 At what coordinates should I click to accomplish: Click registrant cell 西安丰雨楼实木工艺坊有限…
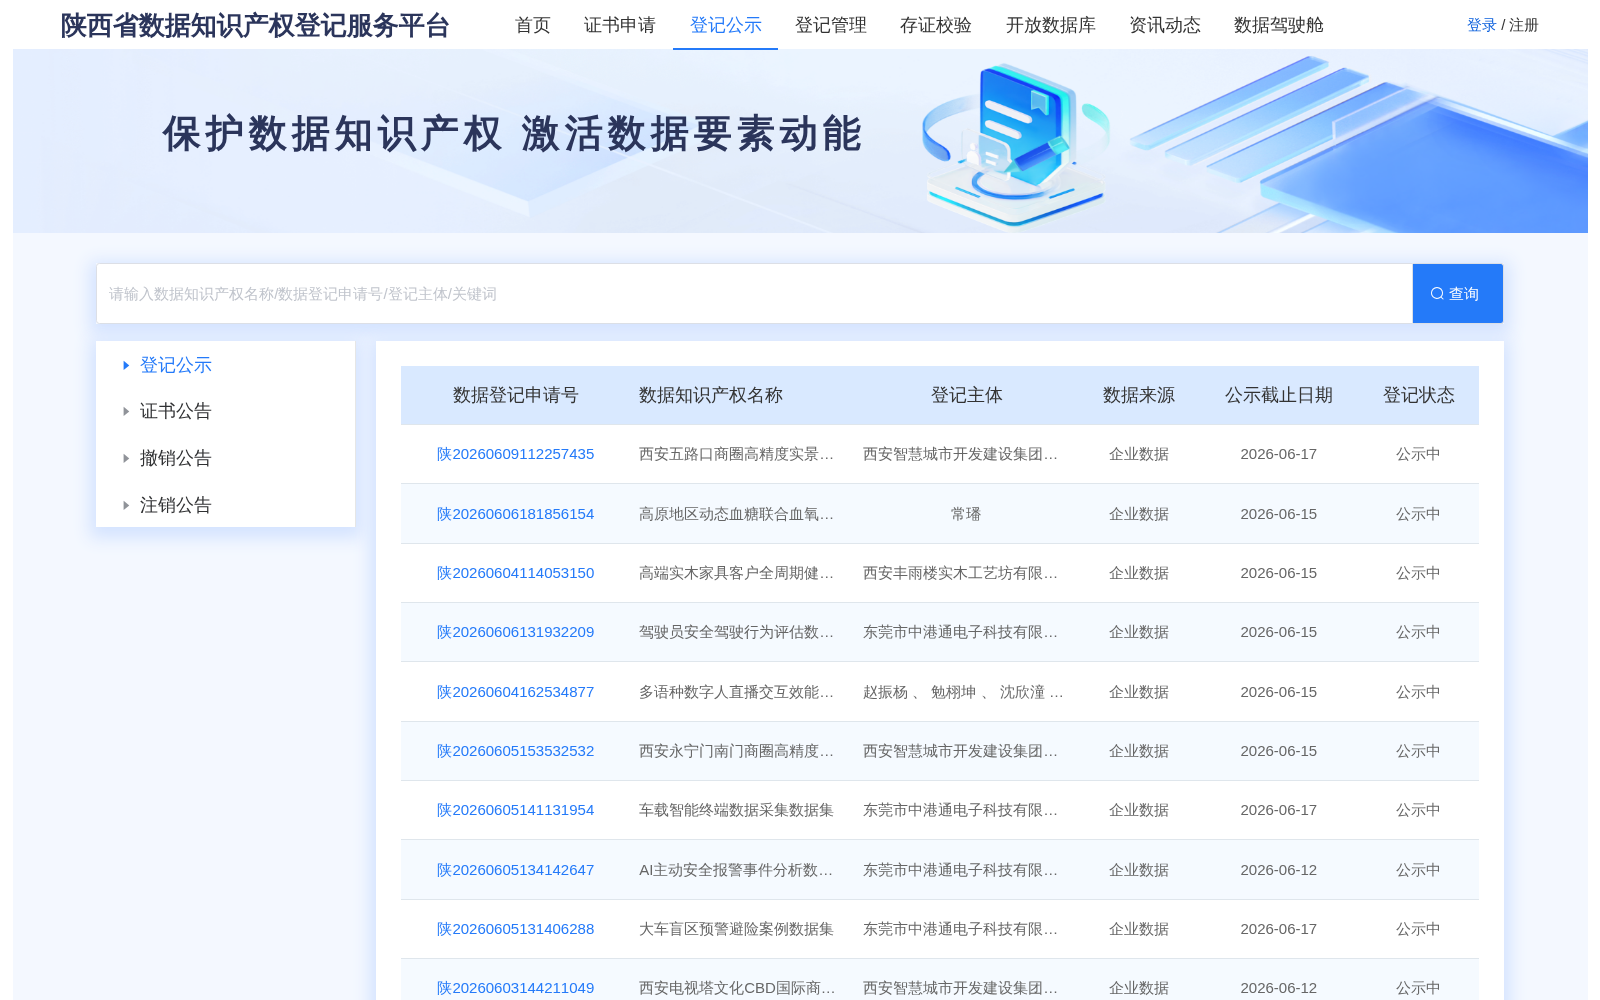pyautogui.click(x=960, y=573)
